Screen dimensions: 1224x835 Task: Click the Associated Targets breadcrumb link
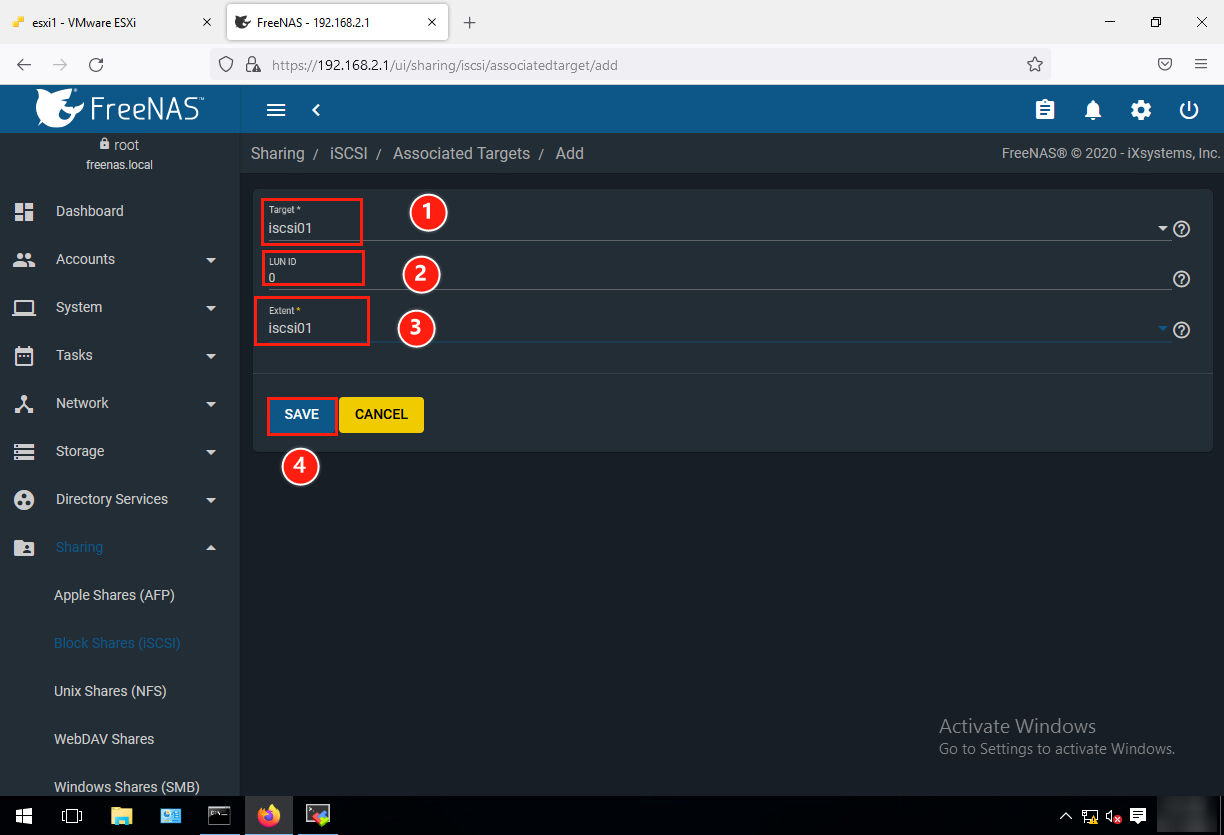[x=461, y=154]
